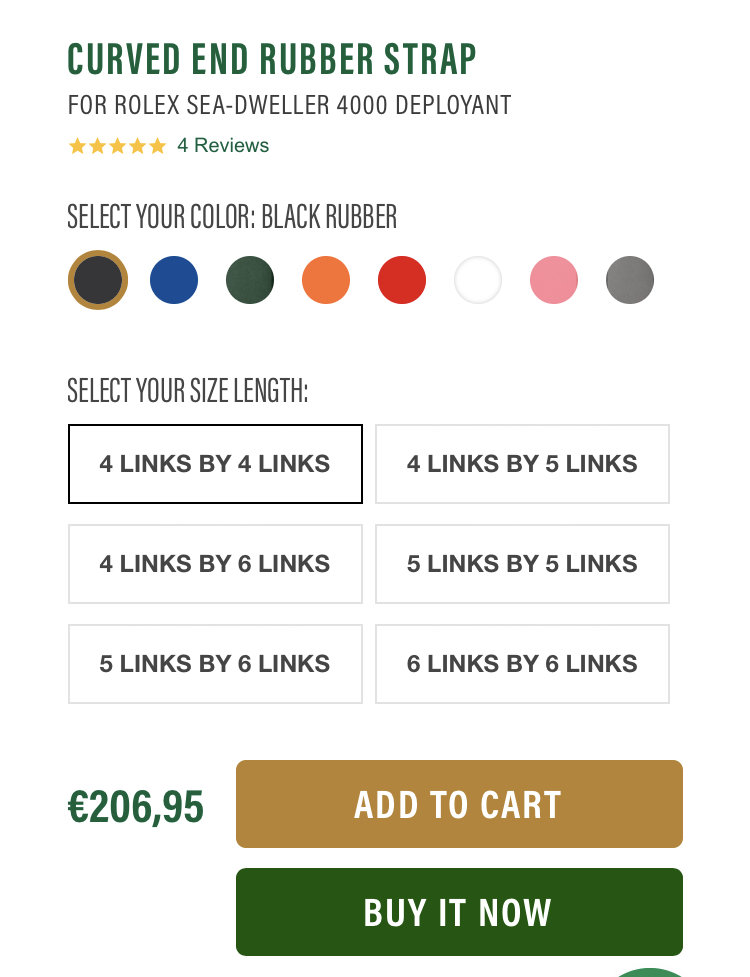Screen dimensions: 750x977
Task: Select the pink color swatch
Action: 554,280
